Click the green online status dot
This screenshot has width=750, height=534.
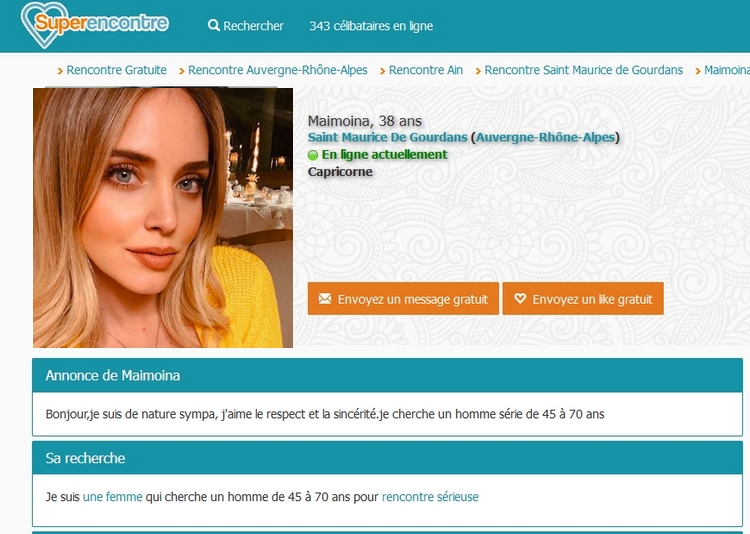(313, 155)
